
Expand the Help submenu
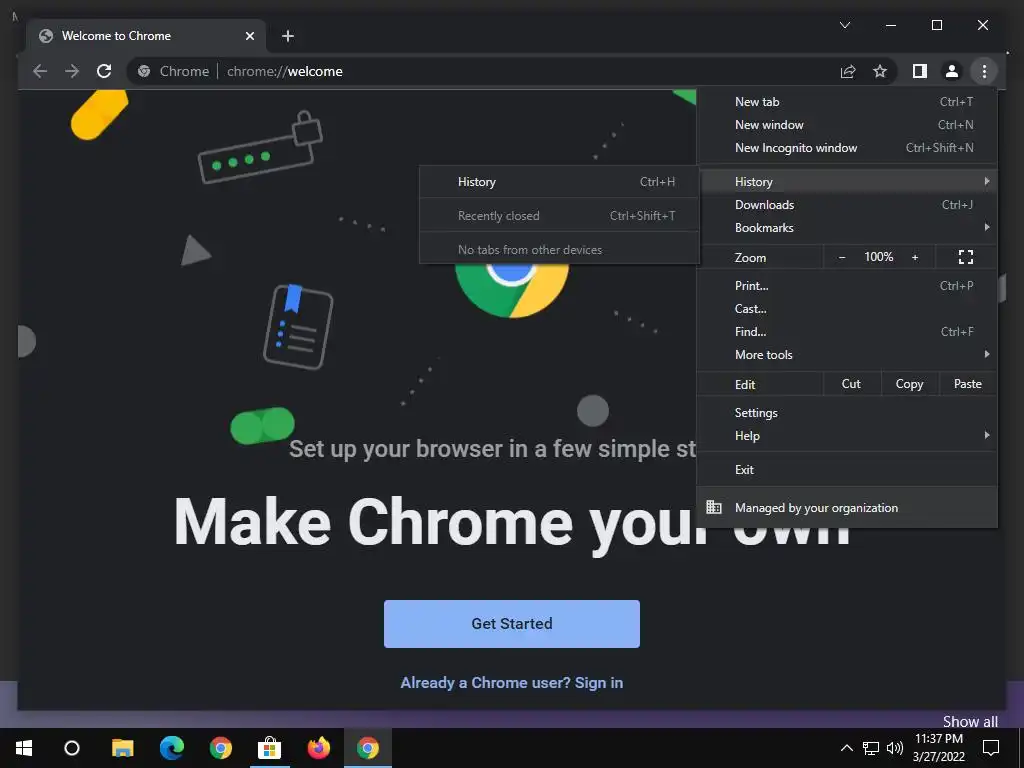tap(847, 436)
